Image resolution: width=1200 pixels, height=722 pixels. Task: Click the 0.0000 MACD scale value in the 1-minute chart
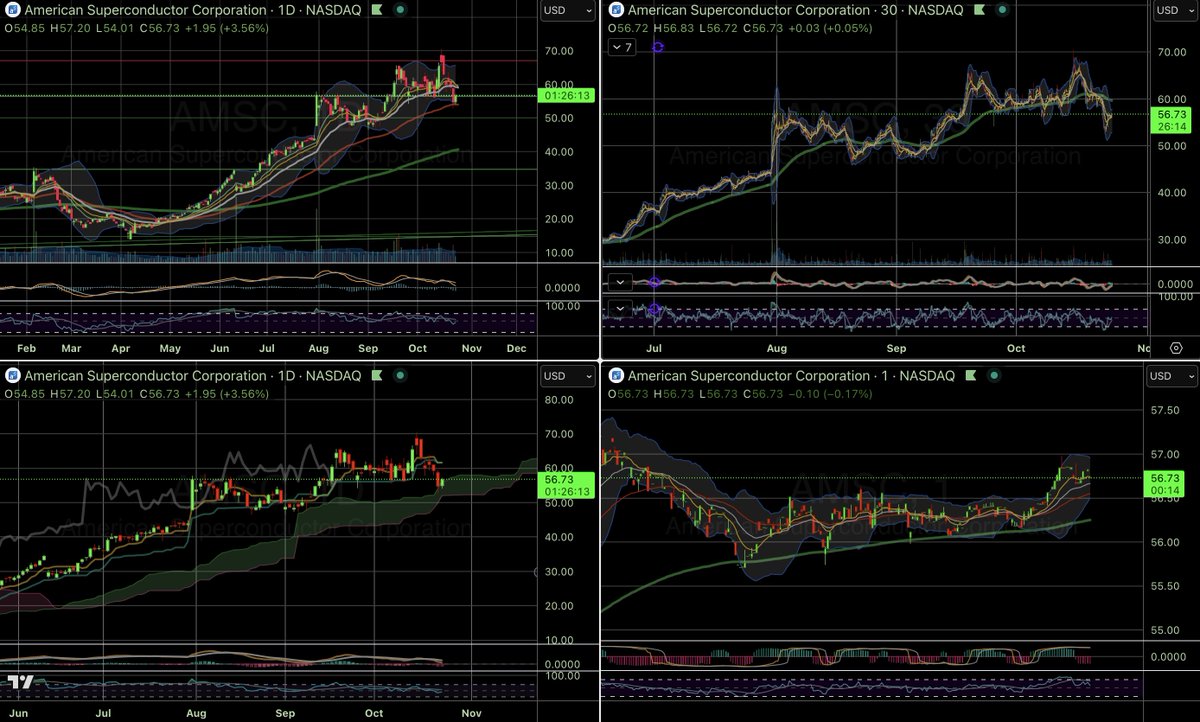point(1168,657)
